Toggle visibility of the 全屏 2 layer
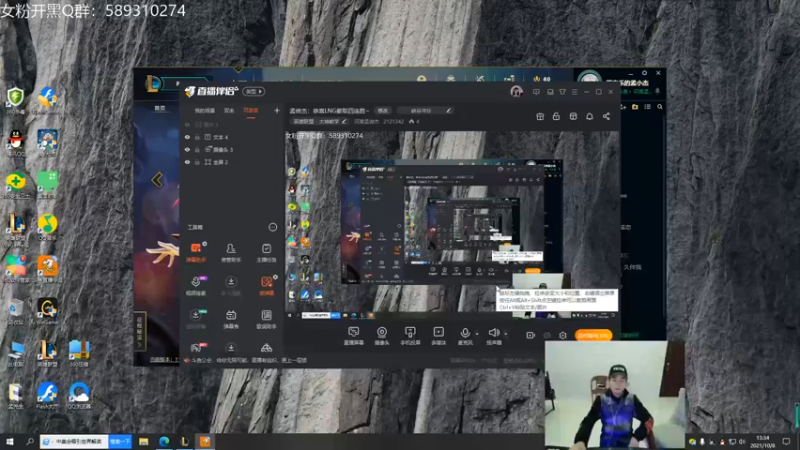 (x=187, y=162)
